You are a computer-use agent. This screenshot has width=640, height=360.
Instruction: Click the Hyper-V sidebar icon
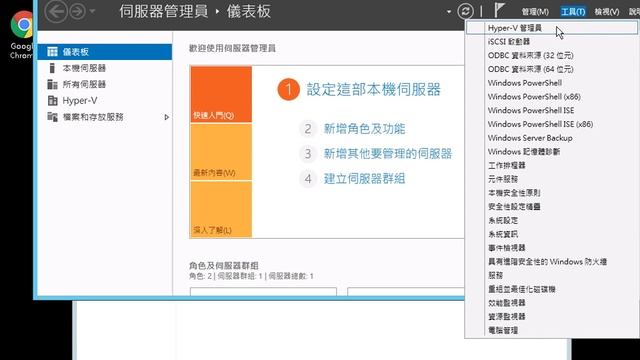52,100
